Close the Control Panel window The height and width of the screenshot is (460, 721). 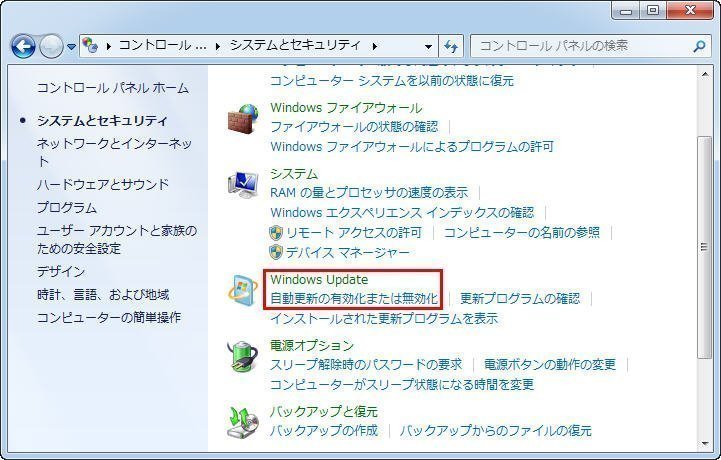coord(690,11)
